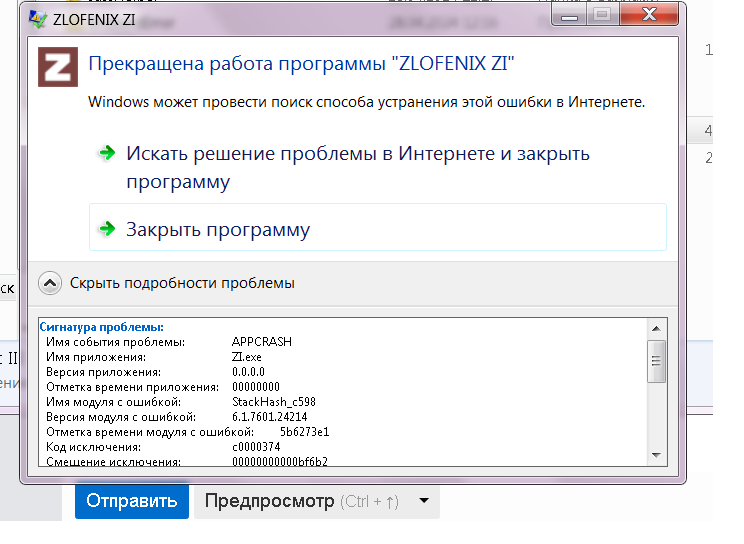Viewport: 744px width, 544px height.
Task: Click the disabled maximize button in the dialog title bar
Action: tap(603, 15)
